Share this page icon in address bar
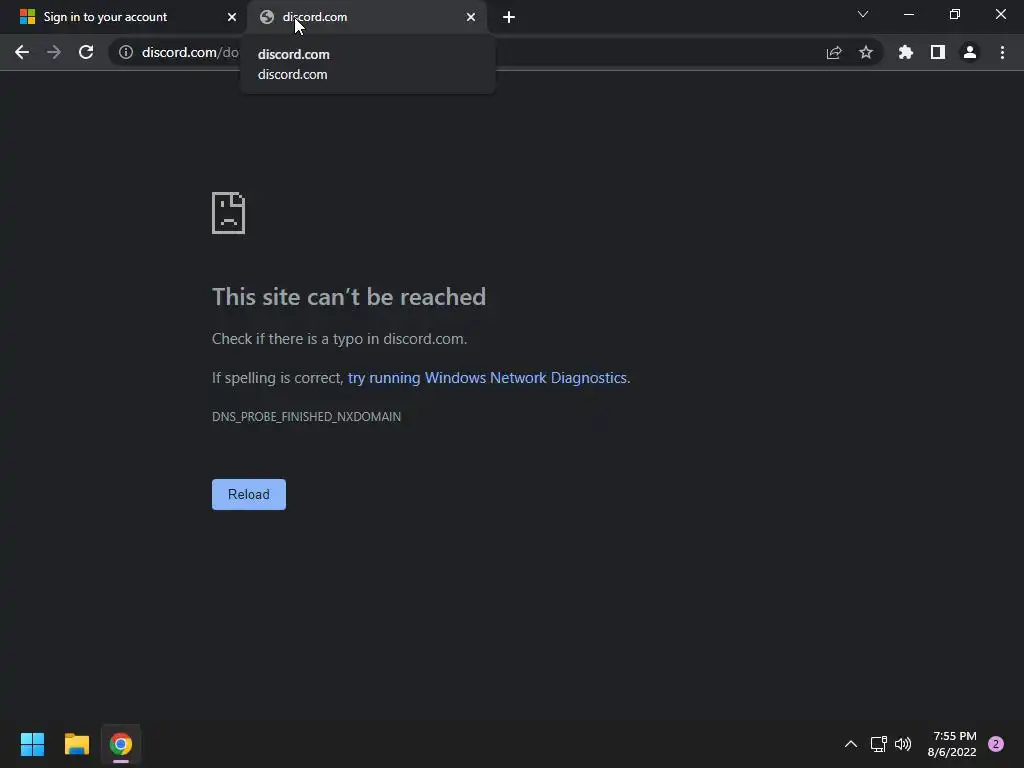Screen dimensions: 1024x768 coord(834,52)
